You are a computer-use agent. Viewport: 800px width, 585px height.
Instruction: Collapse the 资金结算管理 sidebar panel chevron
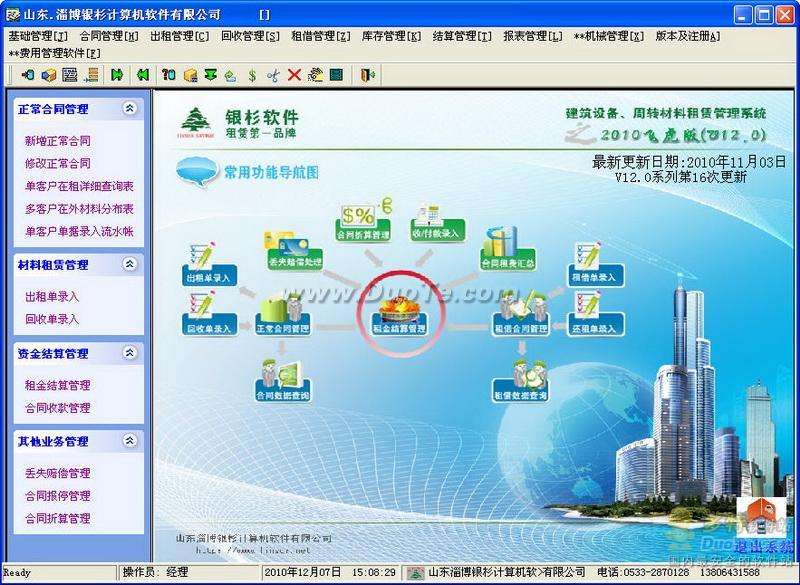coord(130,353)
